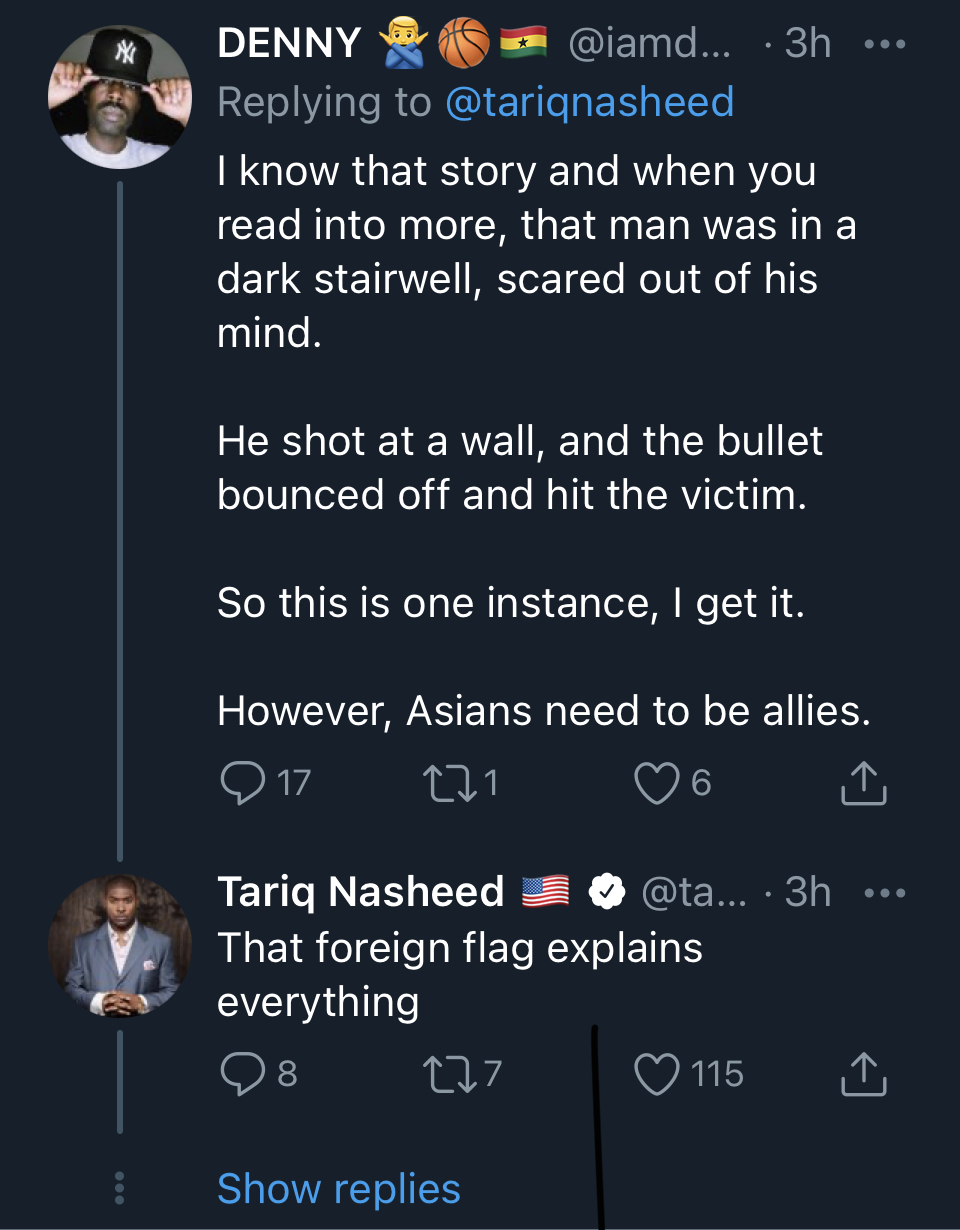Like DENNY's tweet with the heart
Viewport: 960px width, 1230px height.
click(x=656, y=782)
